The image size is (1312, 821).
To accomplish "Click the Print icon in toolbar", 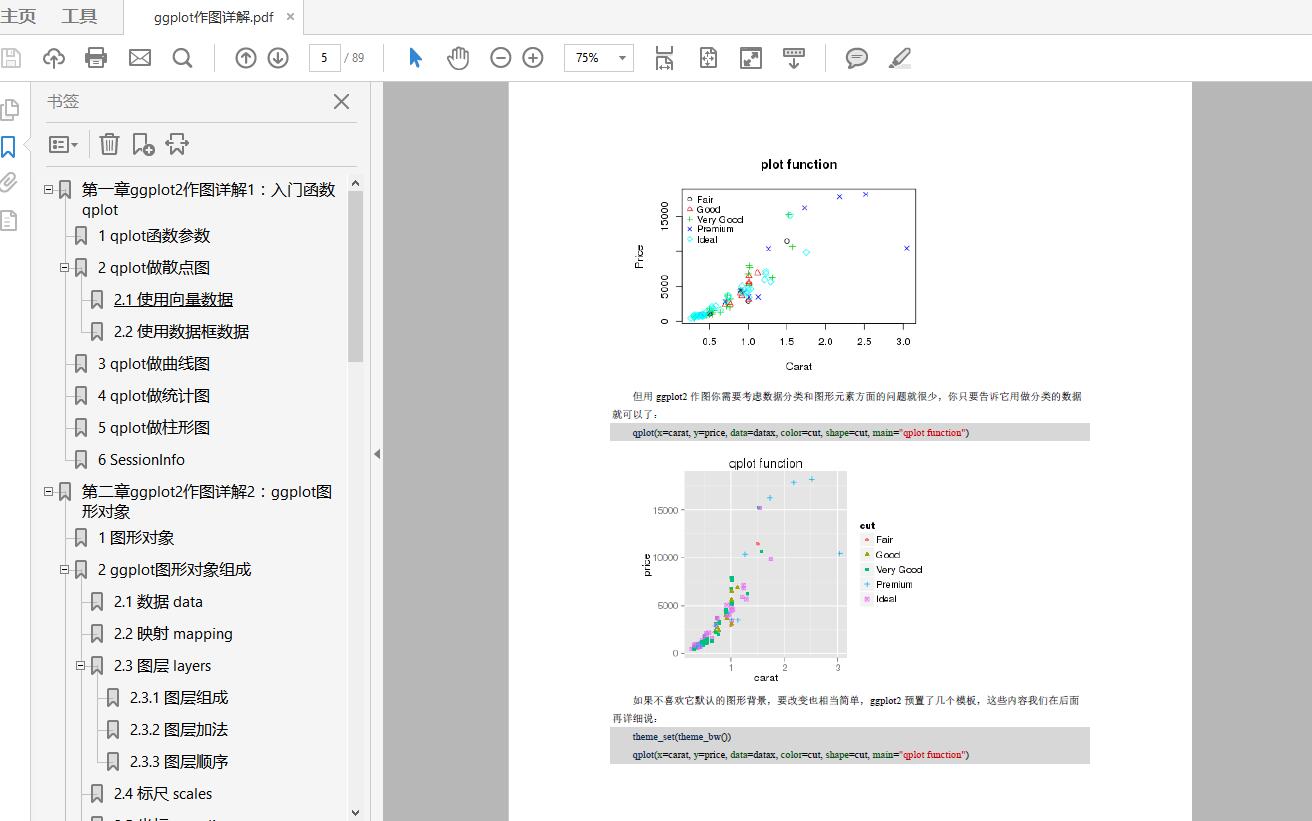I will tap(96, 58).
